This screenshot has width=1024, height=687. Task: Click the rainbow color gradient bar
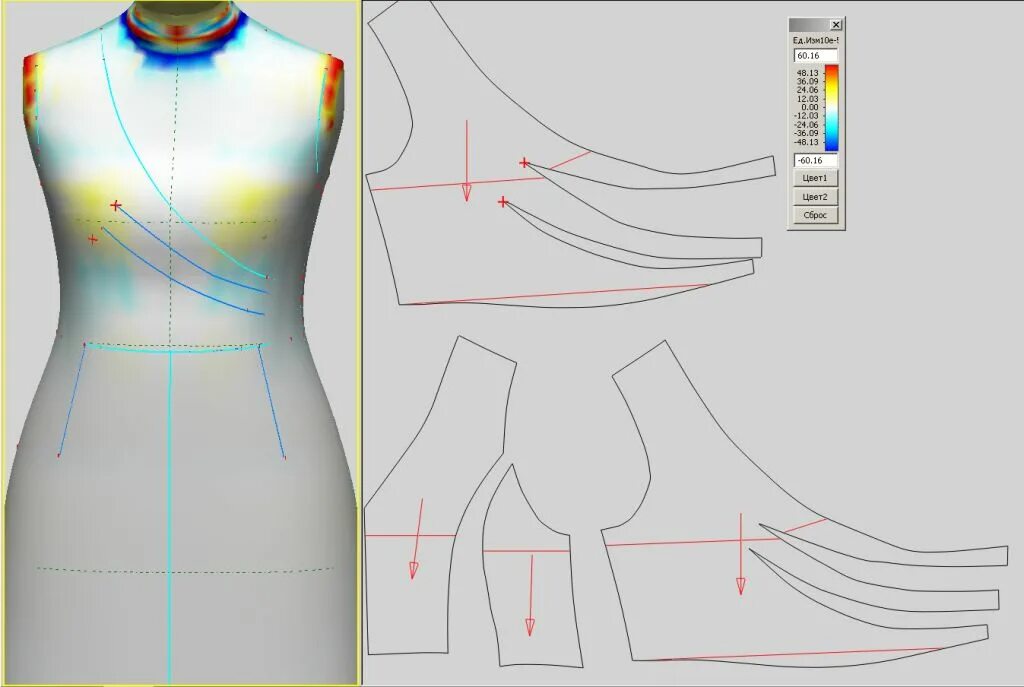tap(831, 108)
